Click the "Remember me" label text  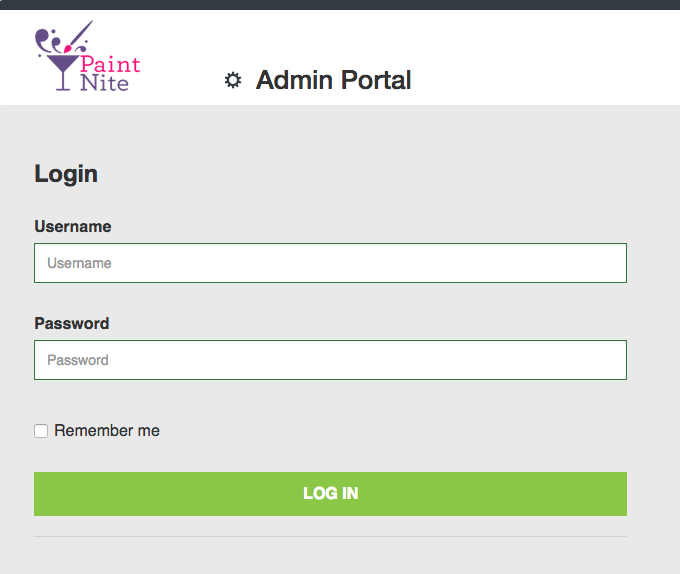click(107, 431)
